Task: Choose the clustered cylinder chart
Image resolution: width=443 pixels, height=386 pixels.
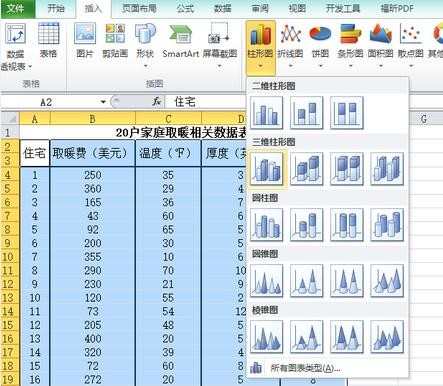Action: click(266, 225)
